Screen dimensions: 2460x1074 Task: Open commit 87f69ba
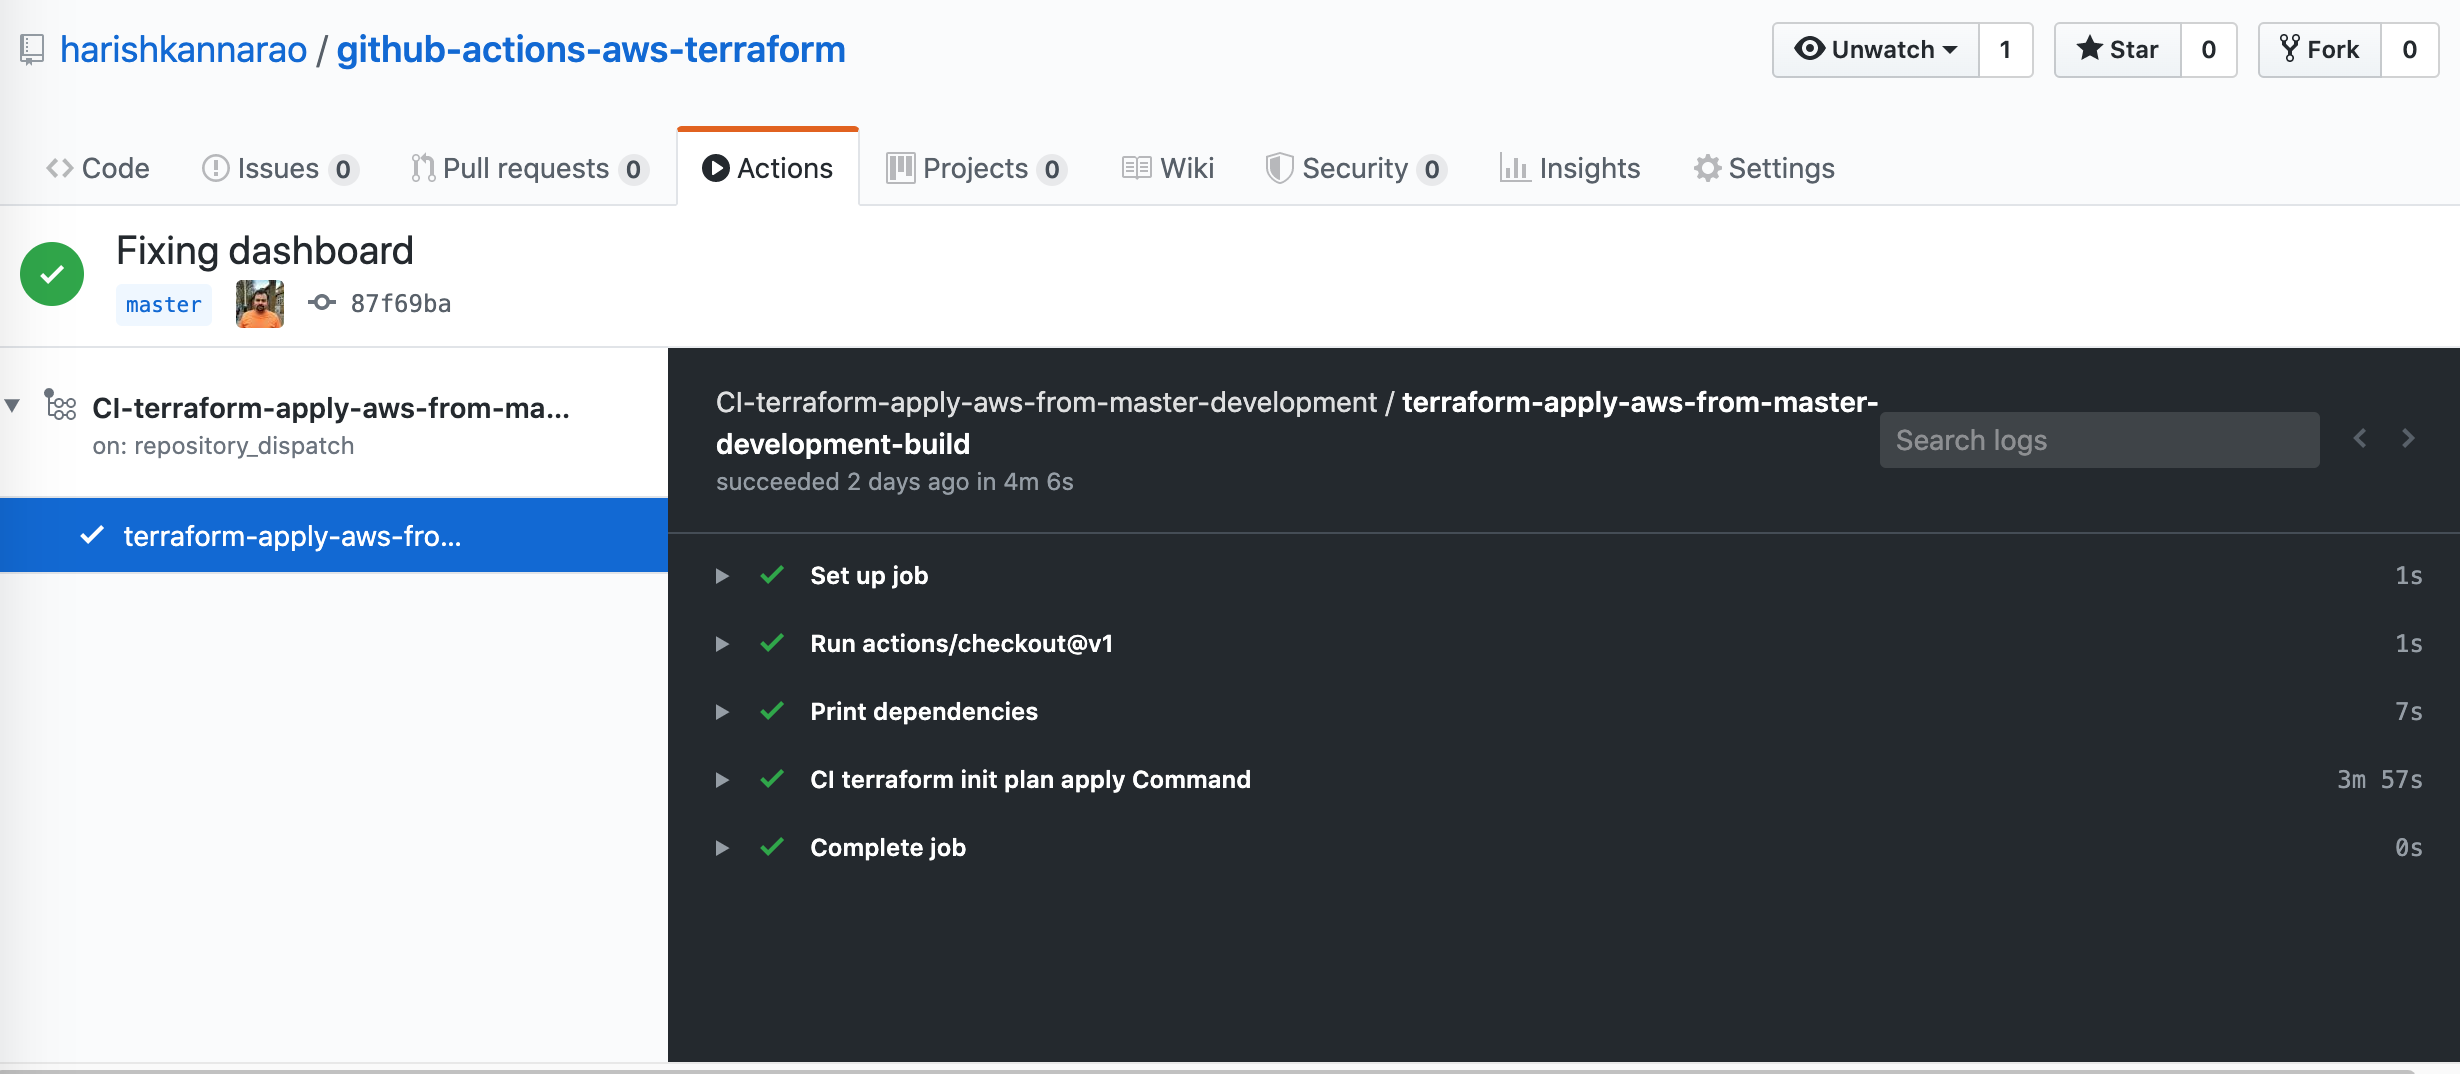pyautogui.click(x=400, y=303)
